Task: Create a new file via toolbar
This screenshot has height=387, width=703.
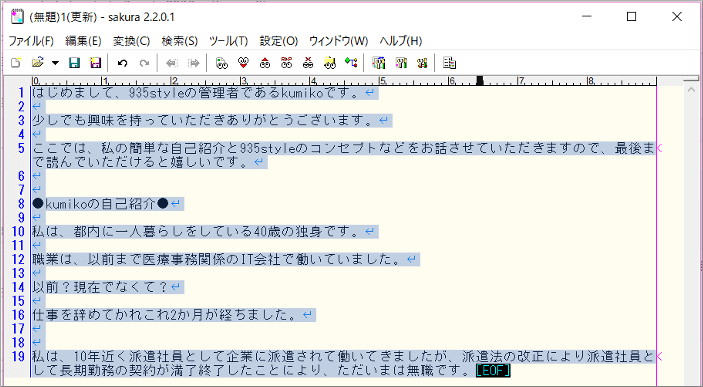Action: (16, 63)
